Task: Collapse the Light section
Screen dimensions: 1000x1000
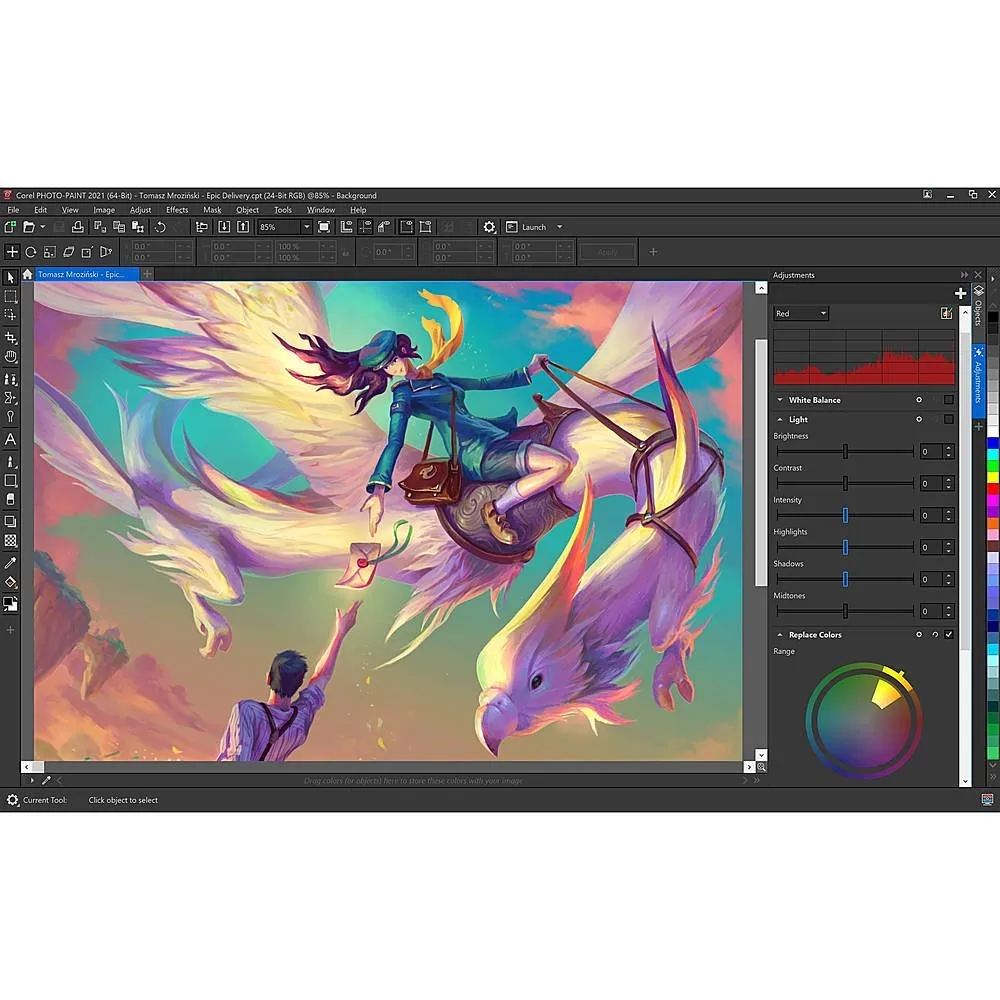Action: click(780, 419)
